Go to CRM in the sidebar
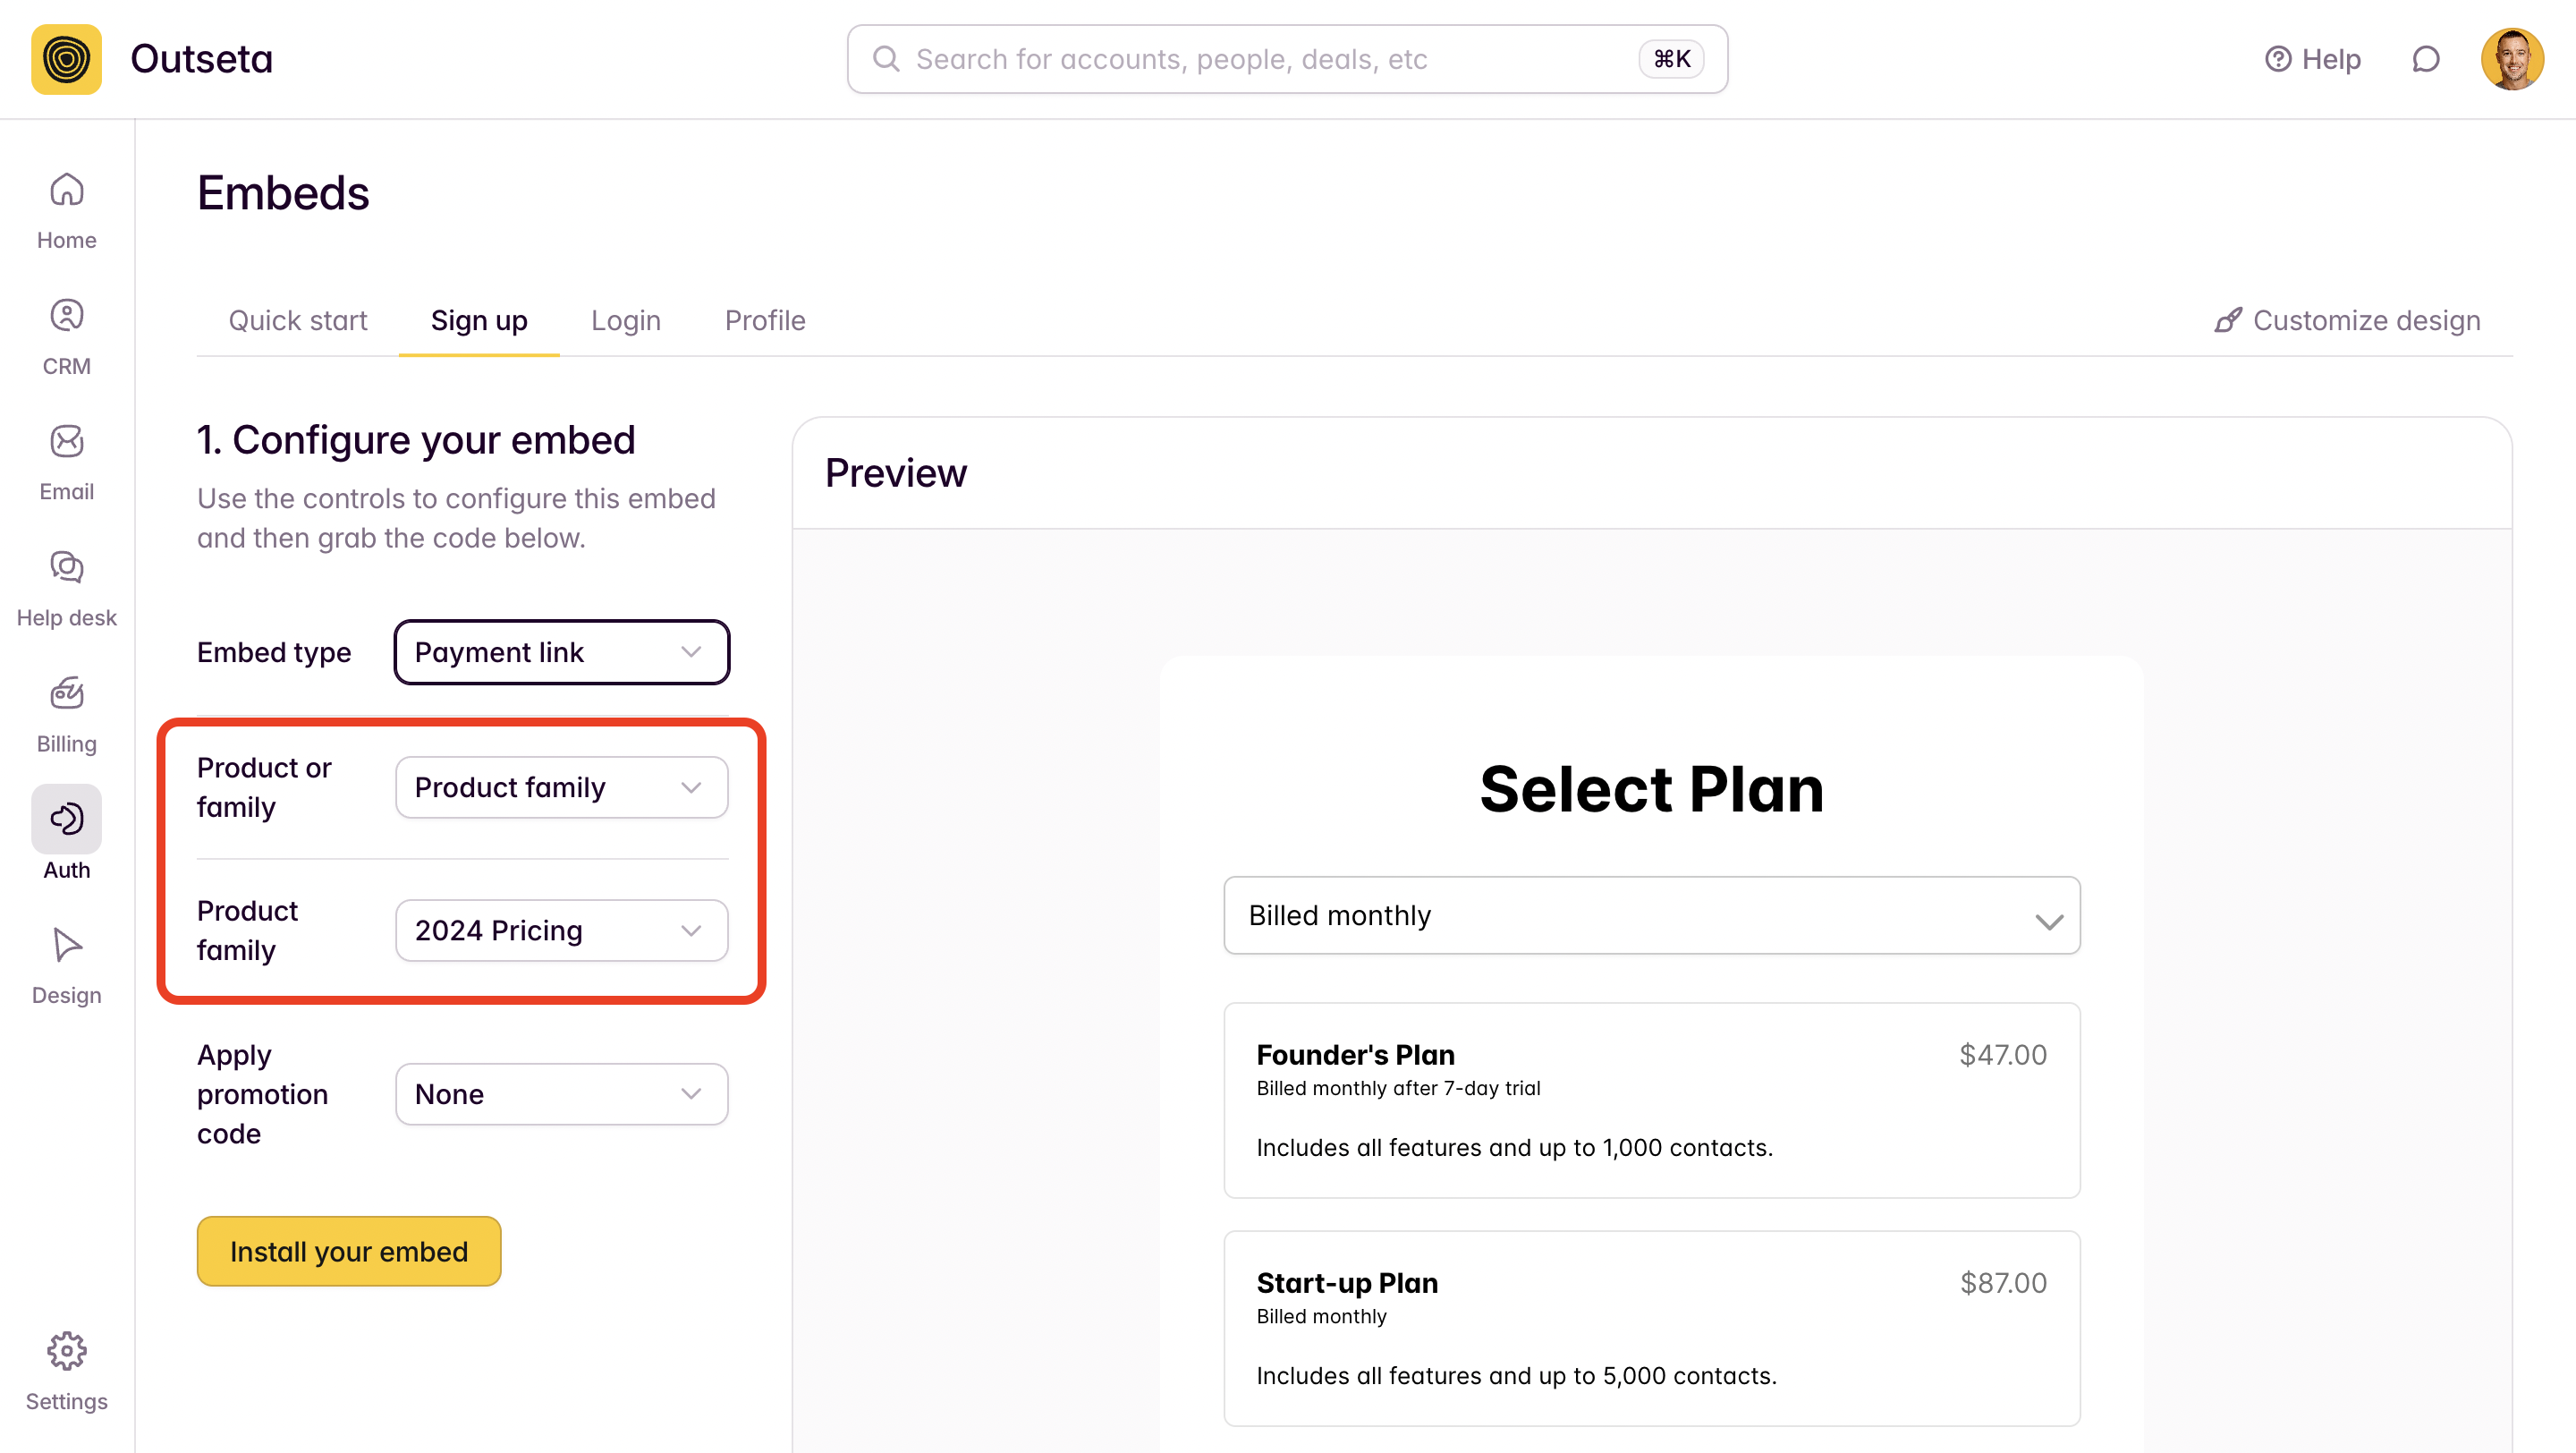The width and height of the screenshot is (2576, 1453). coord(66,315)
